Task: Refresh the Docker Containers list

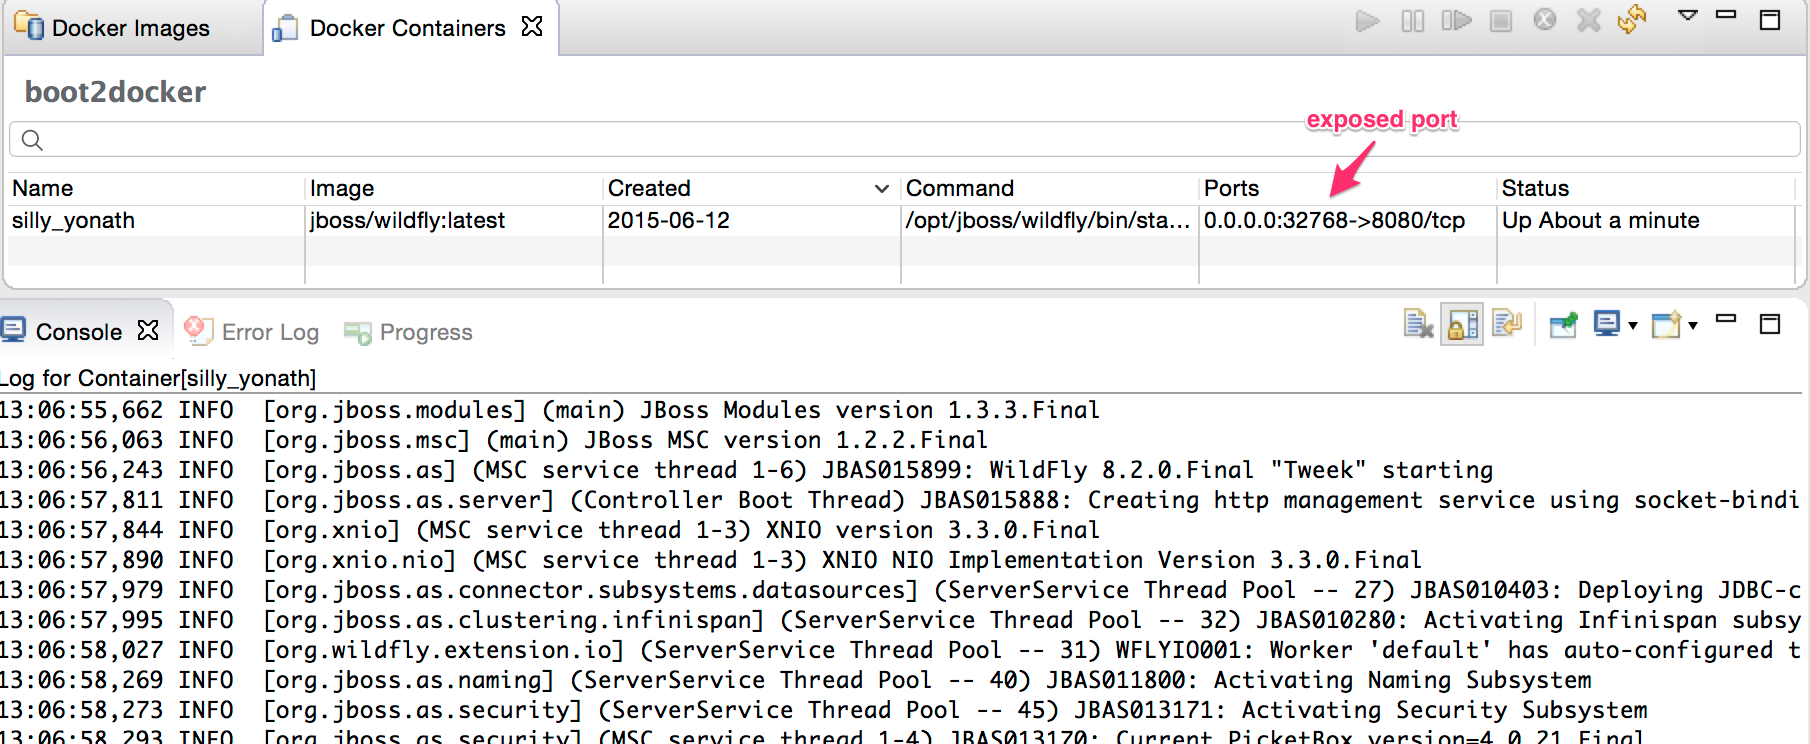Action: [1632, 19]
